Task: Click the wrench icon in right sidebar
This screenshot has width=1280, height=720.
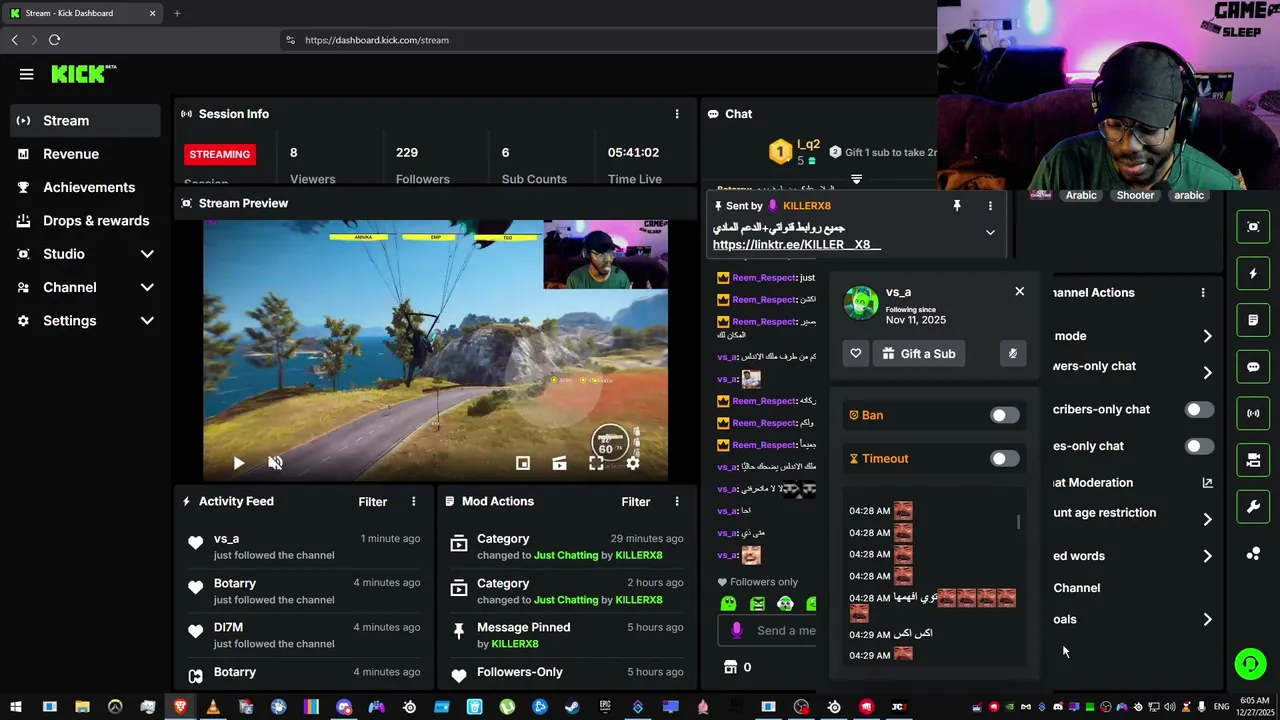Action: coord(1253,507)
